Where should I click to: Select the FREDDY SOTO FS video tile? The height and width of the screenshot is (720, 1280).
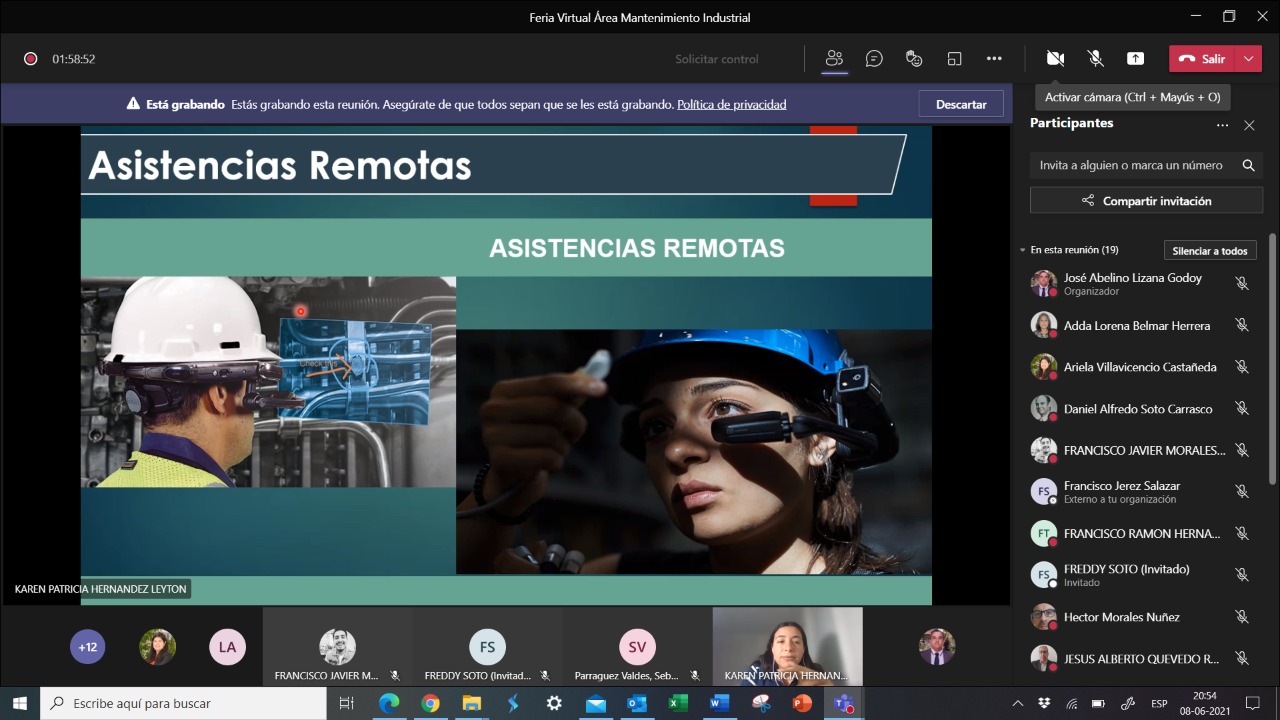[487, 646]
